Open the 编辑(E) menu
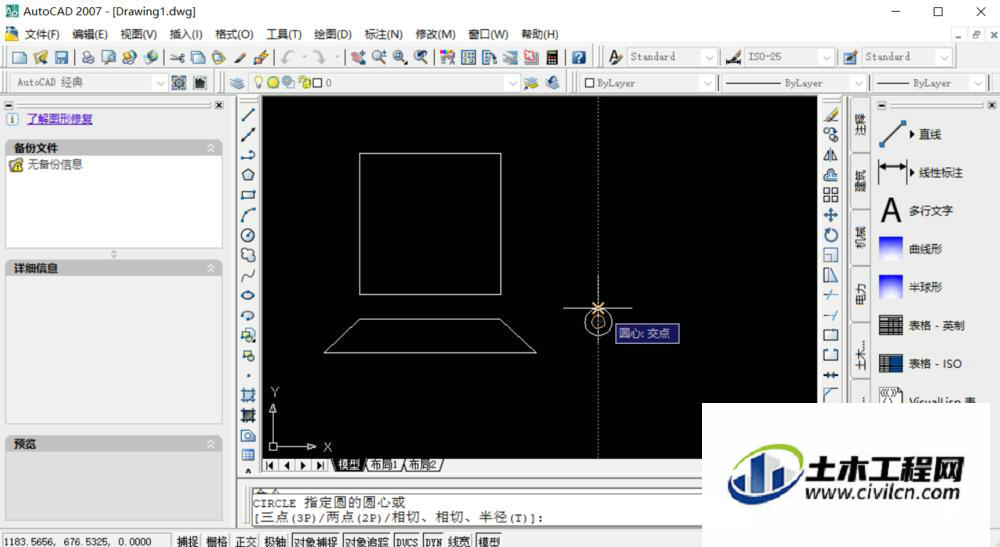The height and width of the screenshot is (547, 1000). 90,34
